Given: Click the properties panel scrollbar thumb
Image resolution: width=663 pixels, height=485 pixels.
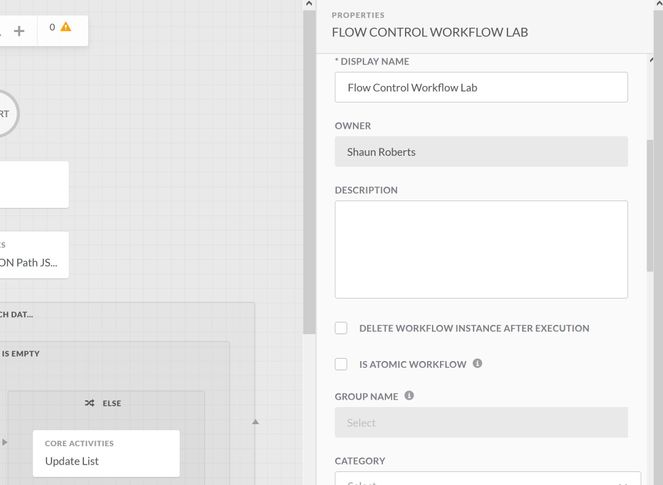Looking at the screenshot, I should click(650, 206).
